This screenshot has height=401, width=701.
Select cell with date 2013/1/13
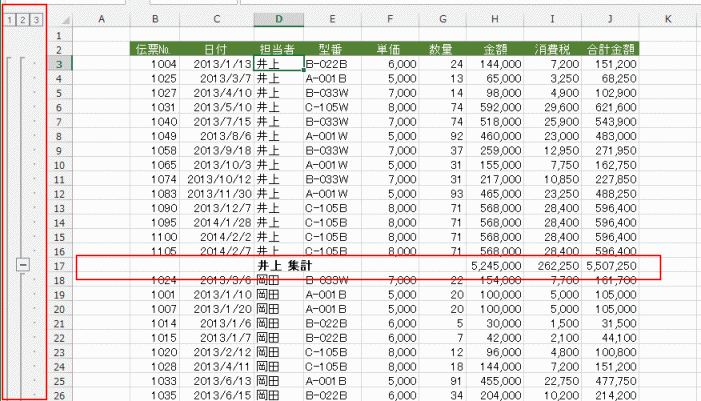pos(216,63)
